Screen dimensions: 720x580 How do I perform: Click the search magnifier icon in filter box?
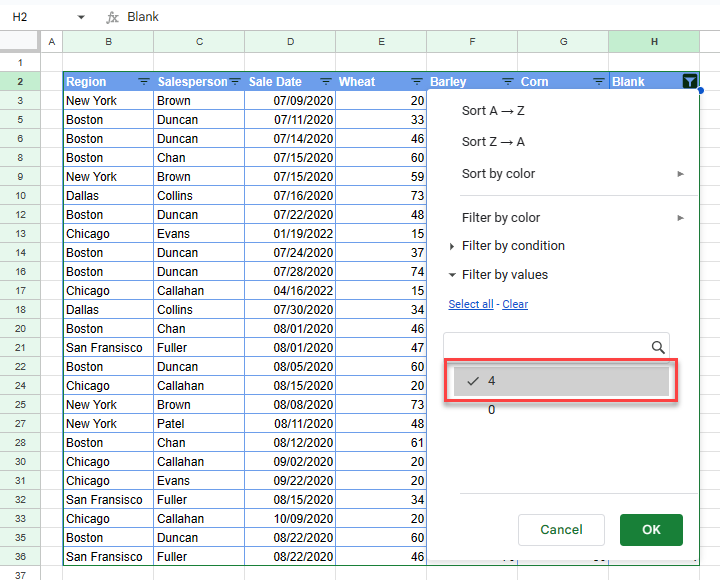point(658,347)
